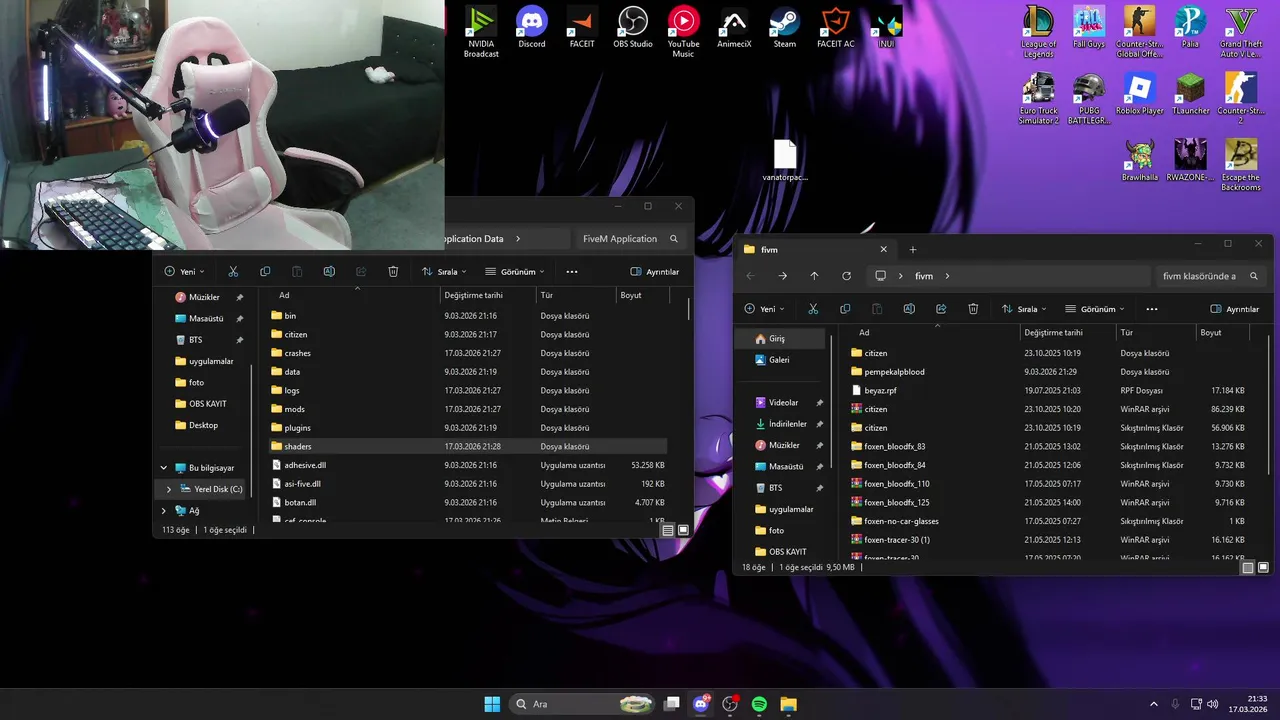This screenshot has width=1280, height=720.
Task: Select the Brawlhalla desktop icon
Action: coord(1140,161)
